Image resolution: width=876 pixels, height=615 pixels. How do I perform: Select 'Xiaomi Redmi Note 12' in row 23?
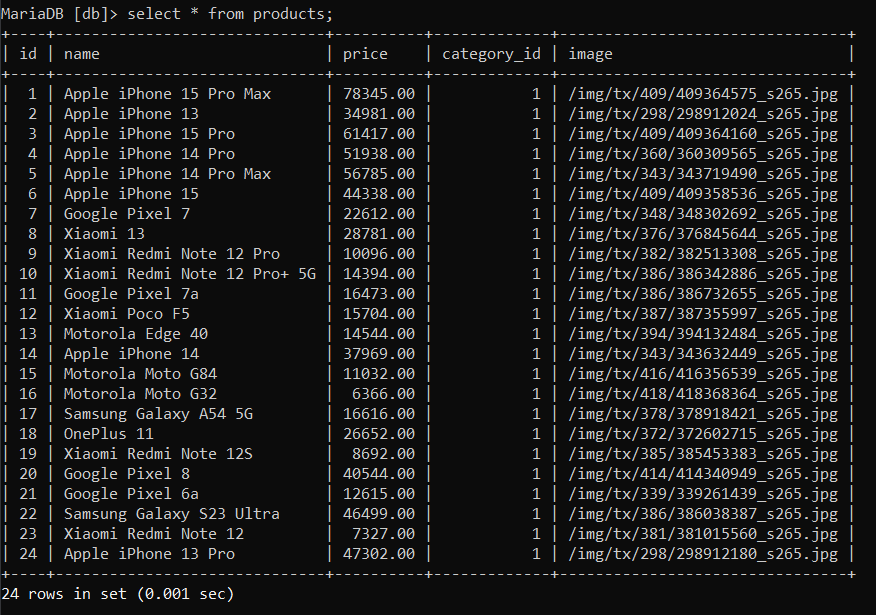click(x=154, y=534)
